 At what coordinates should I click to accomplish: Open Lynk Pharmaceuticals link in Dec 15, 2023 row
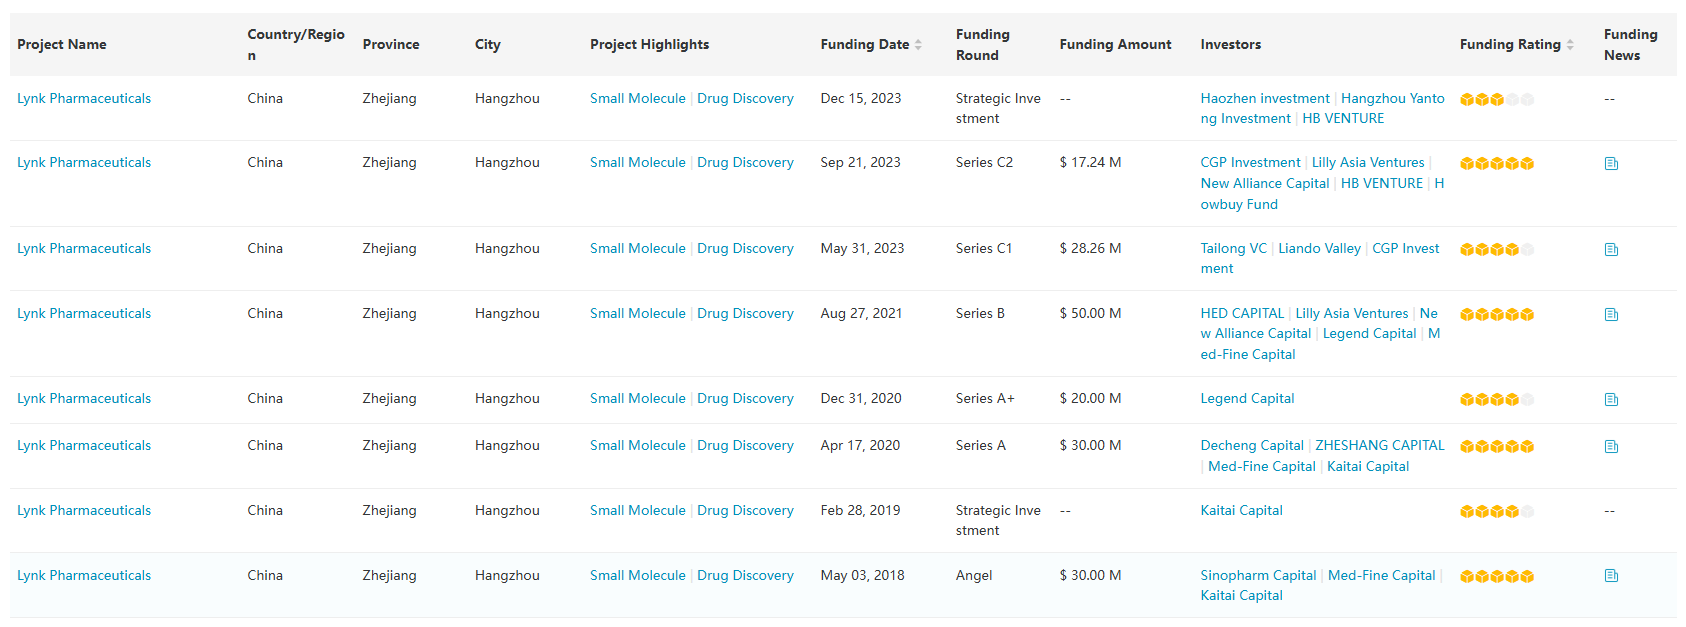coord(84,99)
